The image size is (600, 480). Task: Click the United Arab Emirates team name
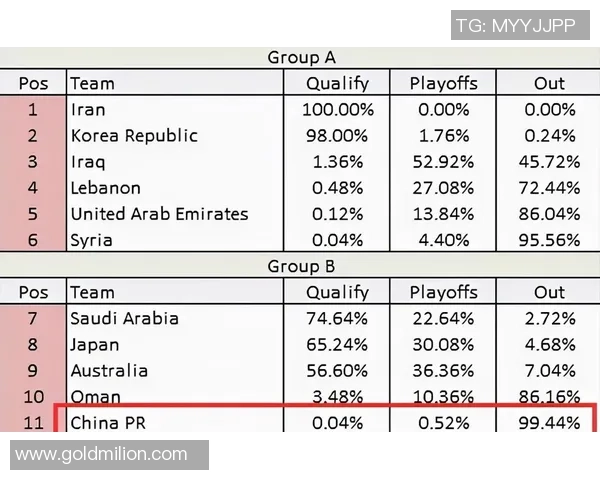point(159,214)
